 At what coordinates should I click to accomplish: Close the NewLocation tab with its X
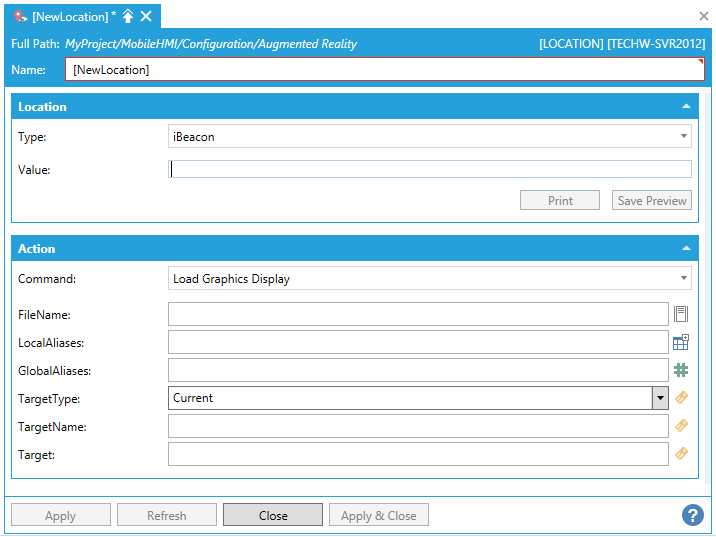pyautogui.click(x=146, y=16)
